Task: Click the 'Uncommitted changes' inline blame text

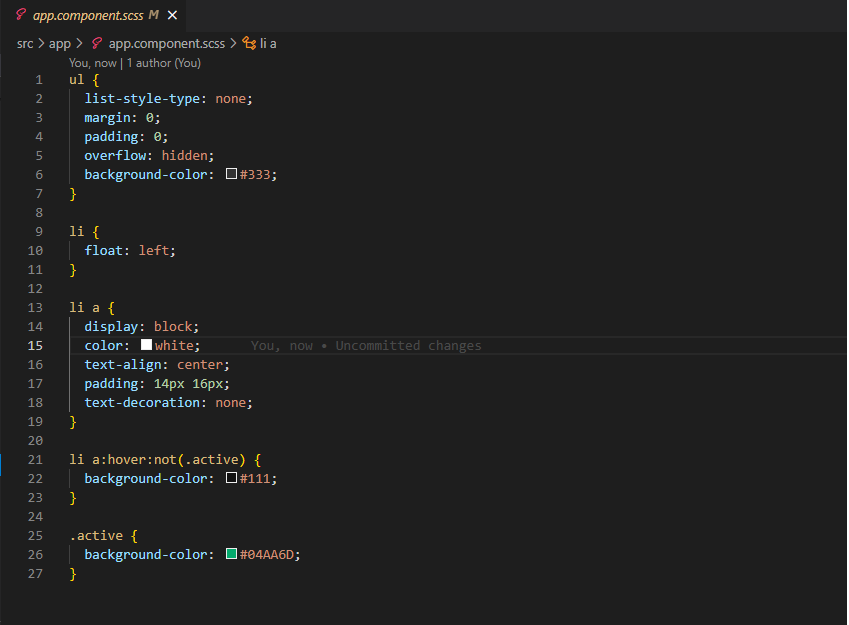Action: click(x=408, y=346)
